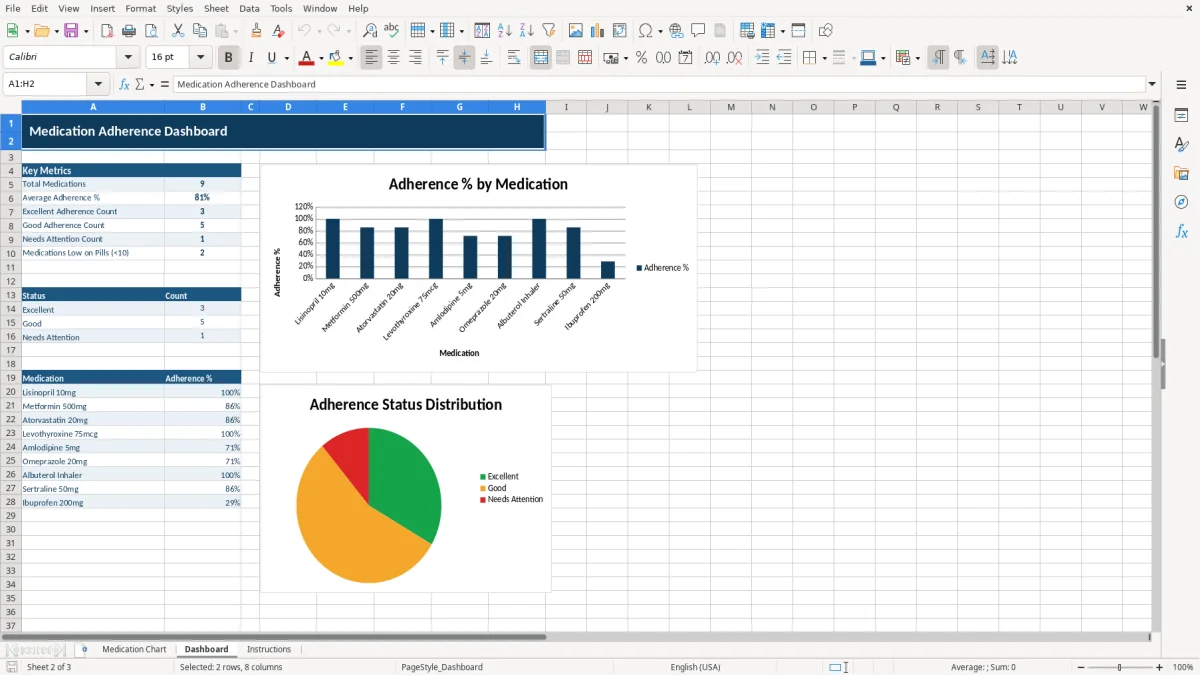Click the add new sheet button
1200x675 pixels.
coord(84,649)
